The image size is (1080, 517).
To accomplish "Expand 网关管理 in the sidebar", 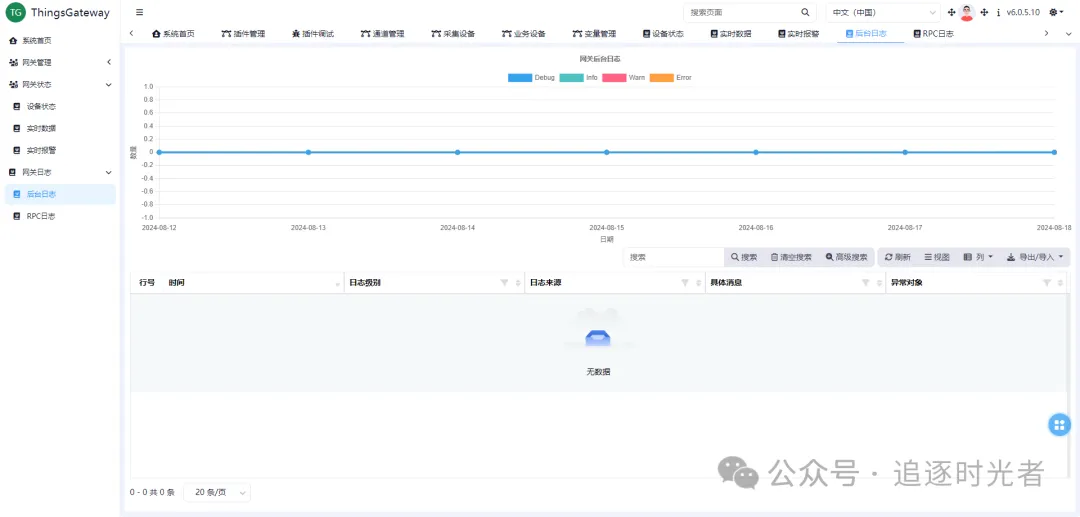I will (x=59, y=62).
